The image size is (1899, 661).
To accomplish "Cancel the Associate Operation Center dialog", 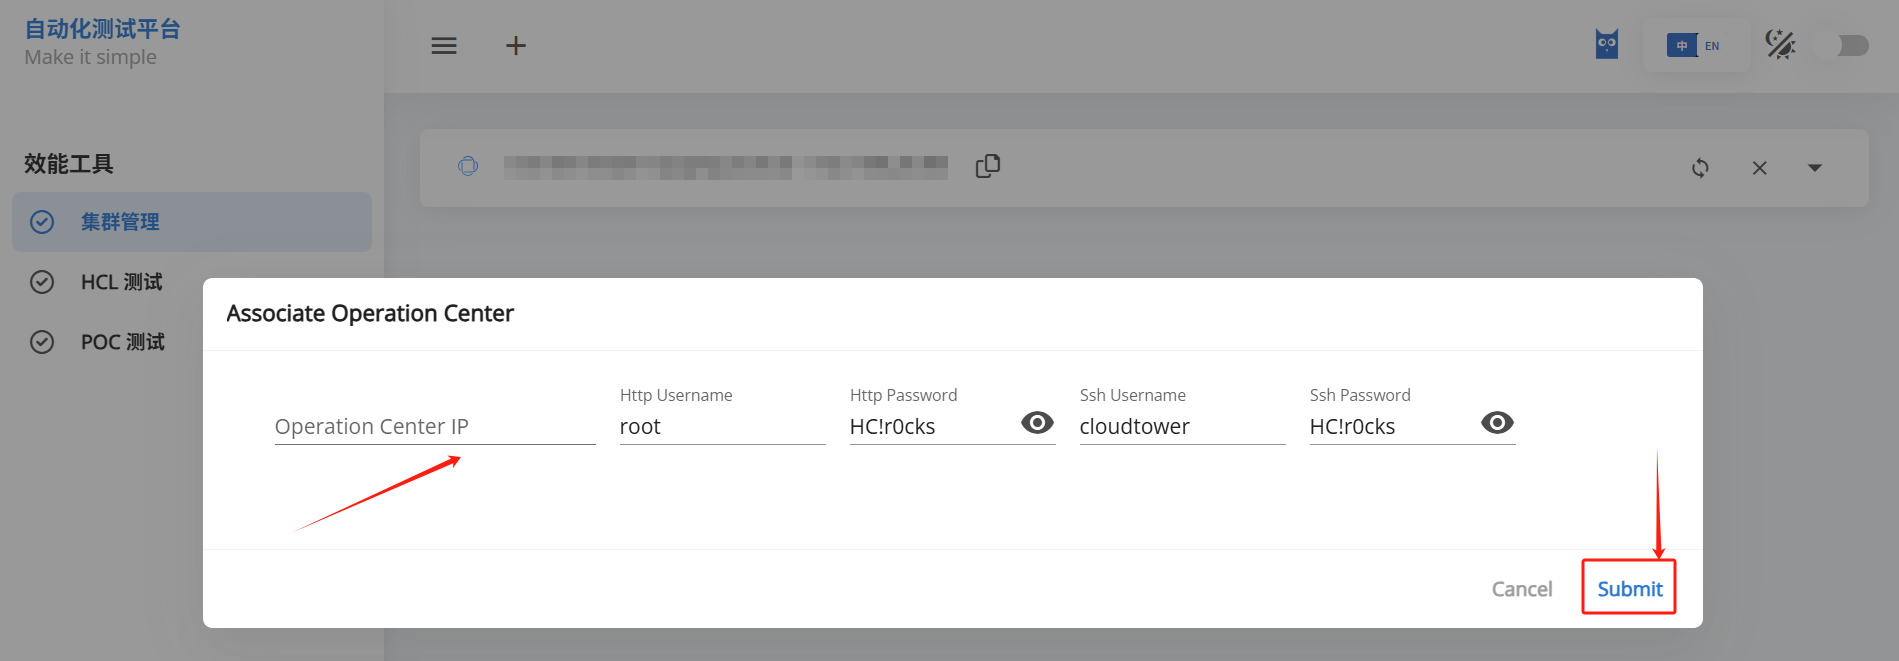I will coord(1521,589).
